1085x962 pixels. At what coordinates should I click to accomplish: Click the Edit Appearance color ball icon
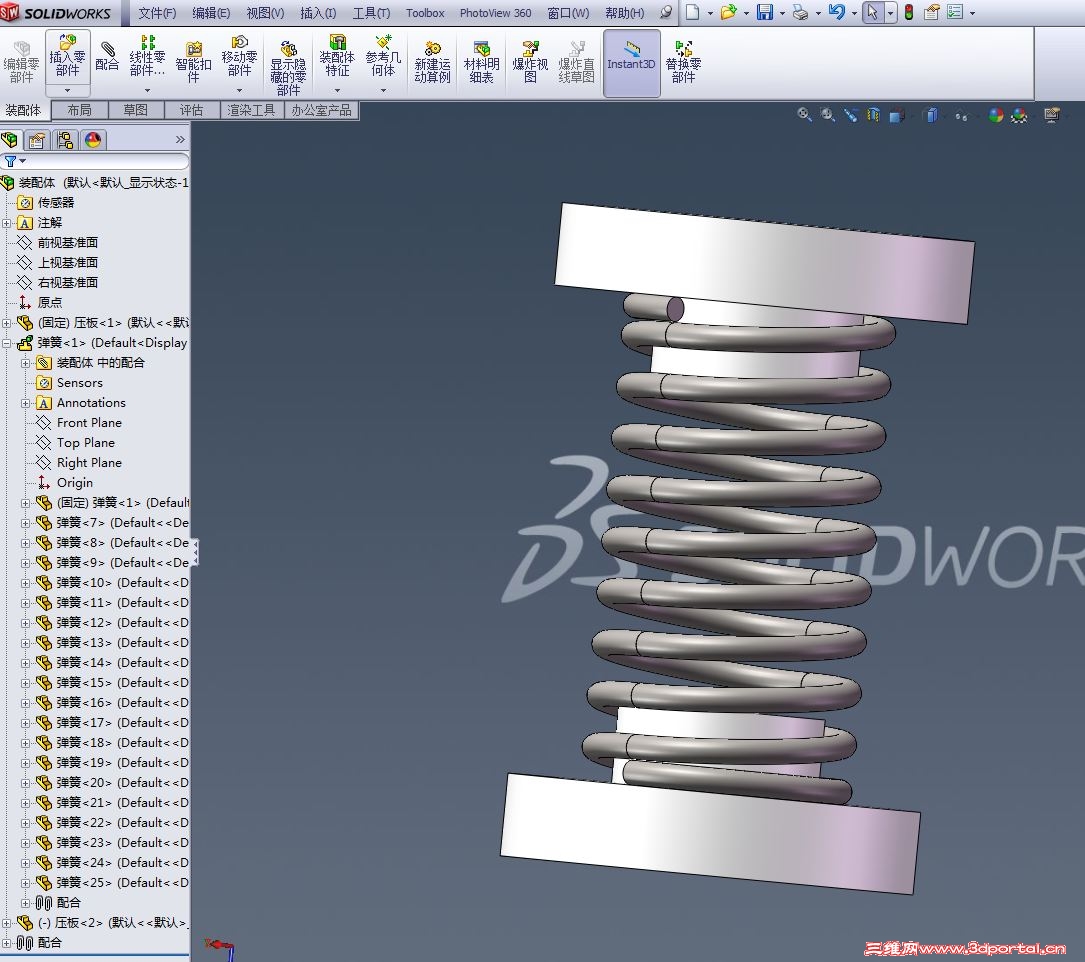pos(996,115)
